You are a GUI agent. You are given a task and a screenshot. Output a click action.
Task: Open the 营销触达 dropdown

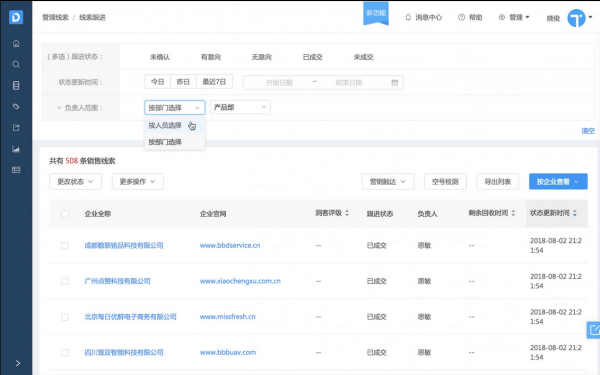[x=388, y=181]
